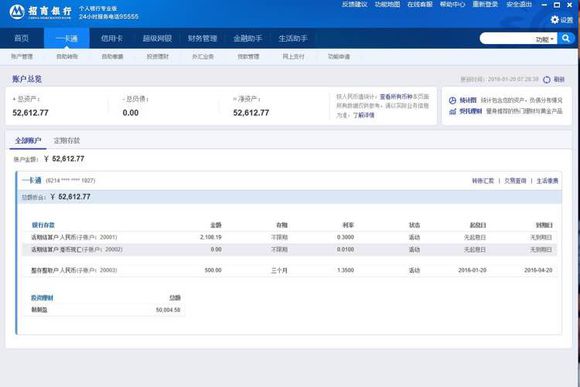Image resolution: width=580 pixels, height=387 pixels.
Task: Open the entrusted wealth management chart icon
Action: [x=452, y=111]
